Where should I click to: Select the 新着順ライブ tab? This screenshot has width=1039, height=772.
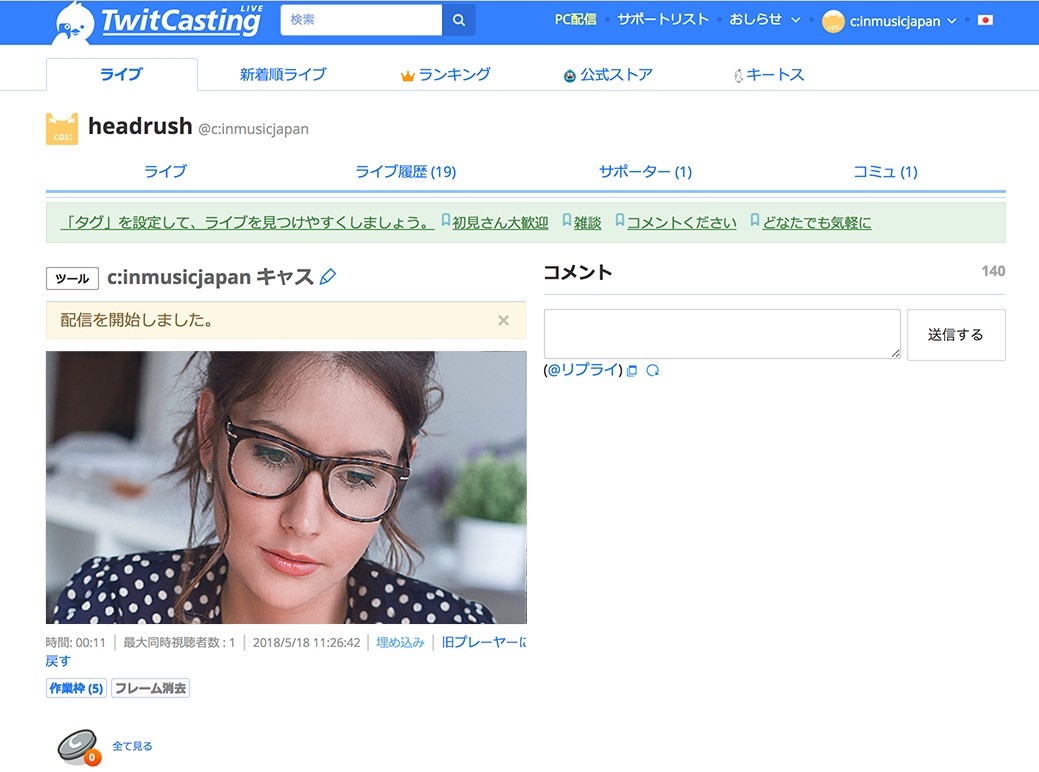[x=283, y=74]
